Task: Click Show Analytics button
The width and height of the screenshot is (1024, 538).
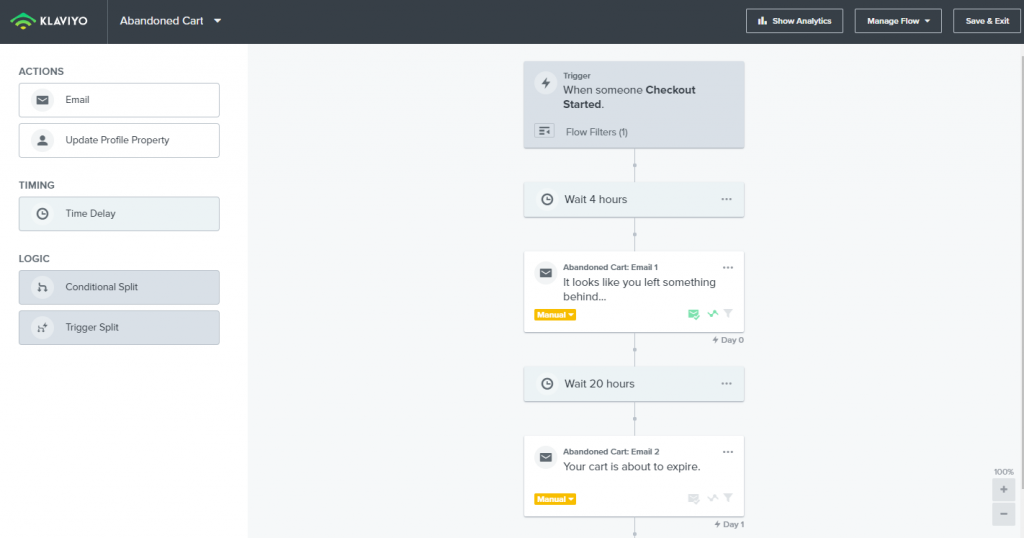Action: tap(794, 21)
